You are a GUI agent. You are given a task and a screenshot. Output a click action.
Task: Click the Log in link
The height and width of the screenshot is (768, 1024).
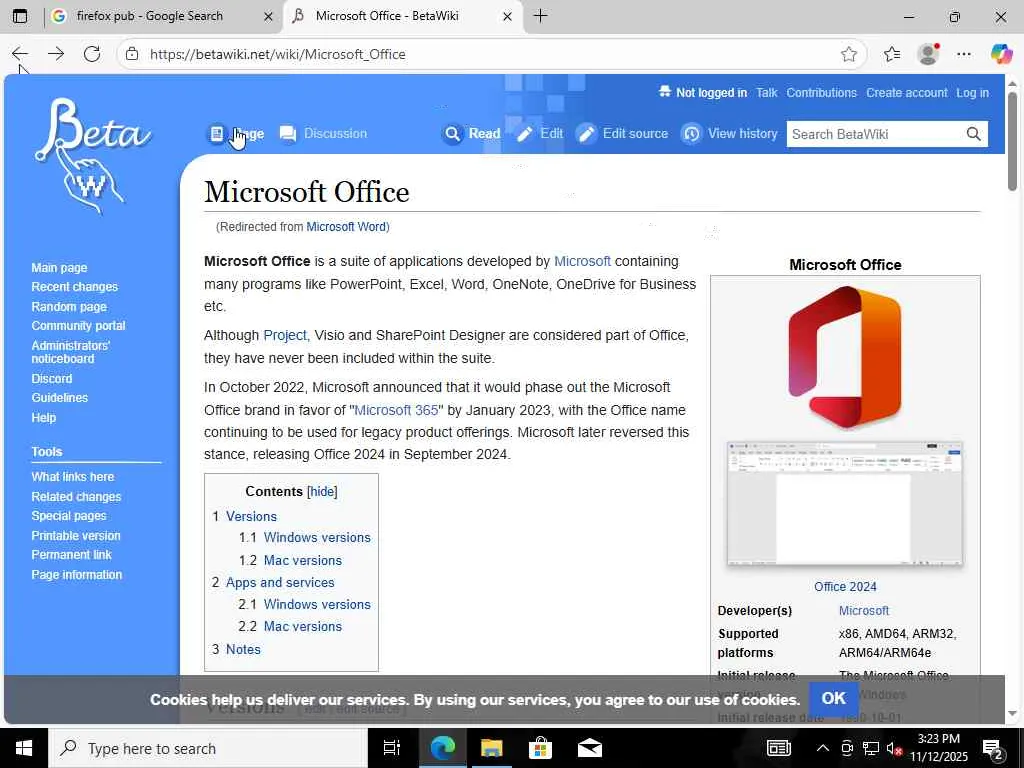[x=972, y=93]
